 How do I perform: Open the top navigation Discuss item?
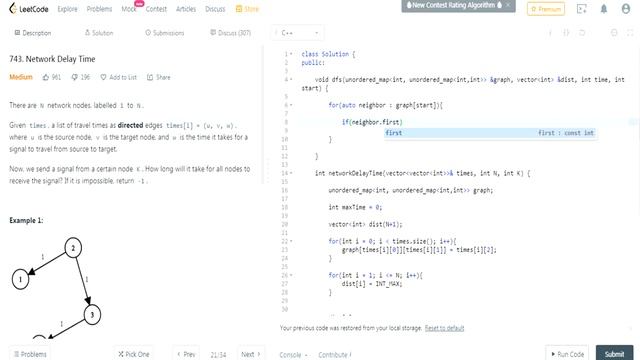(x=215, y=9)
